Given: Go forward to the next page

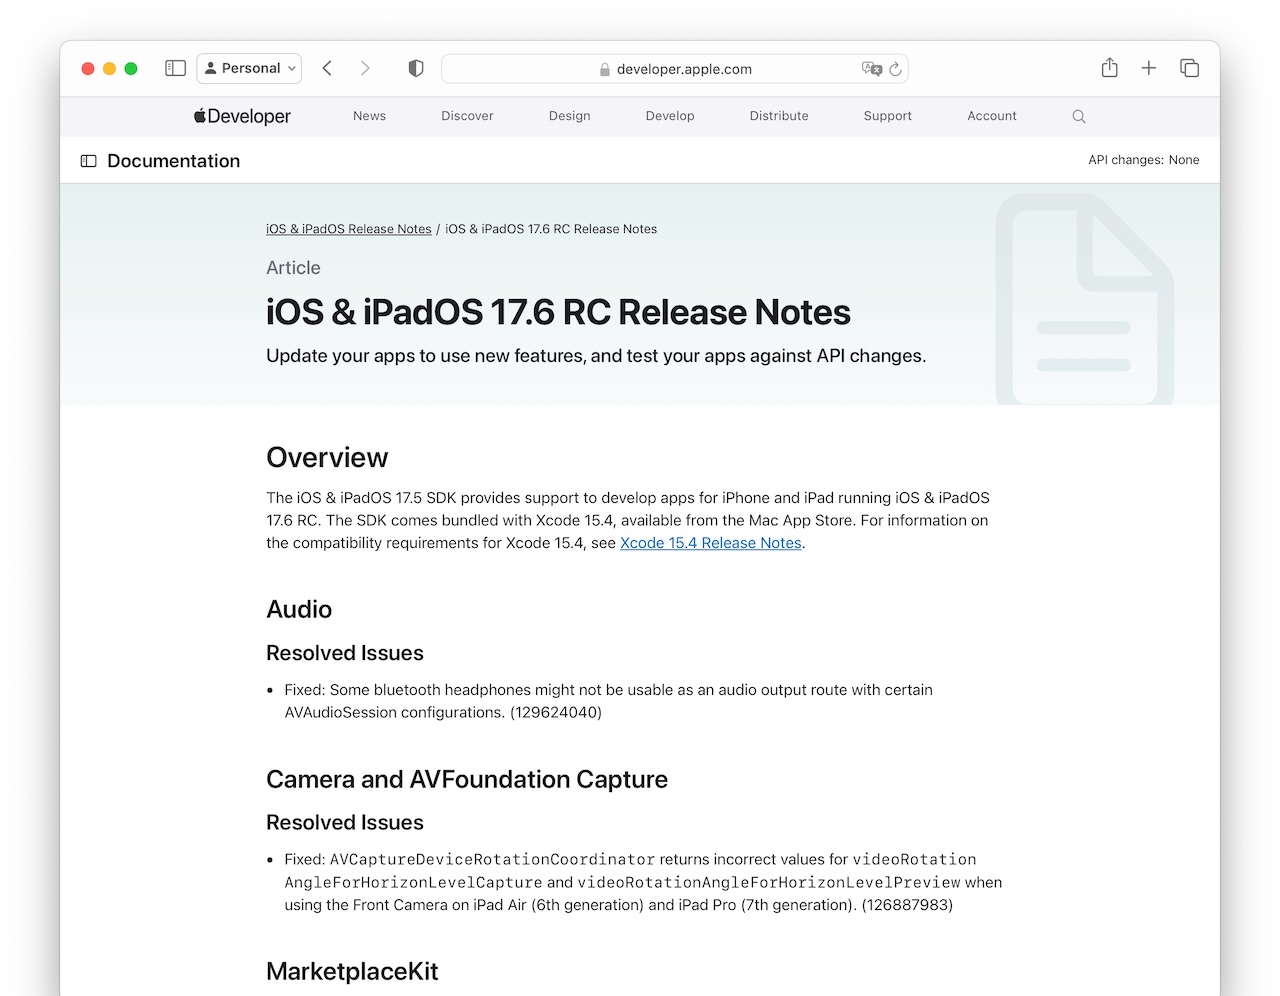Looking at the screenshot, I should [365, 68].
